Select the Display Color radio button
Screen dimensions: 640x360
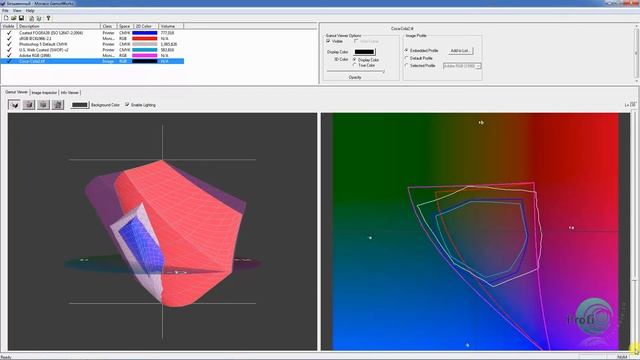355,60
